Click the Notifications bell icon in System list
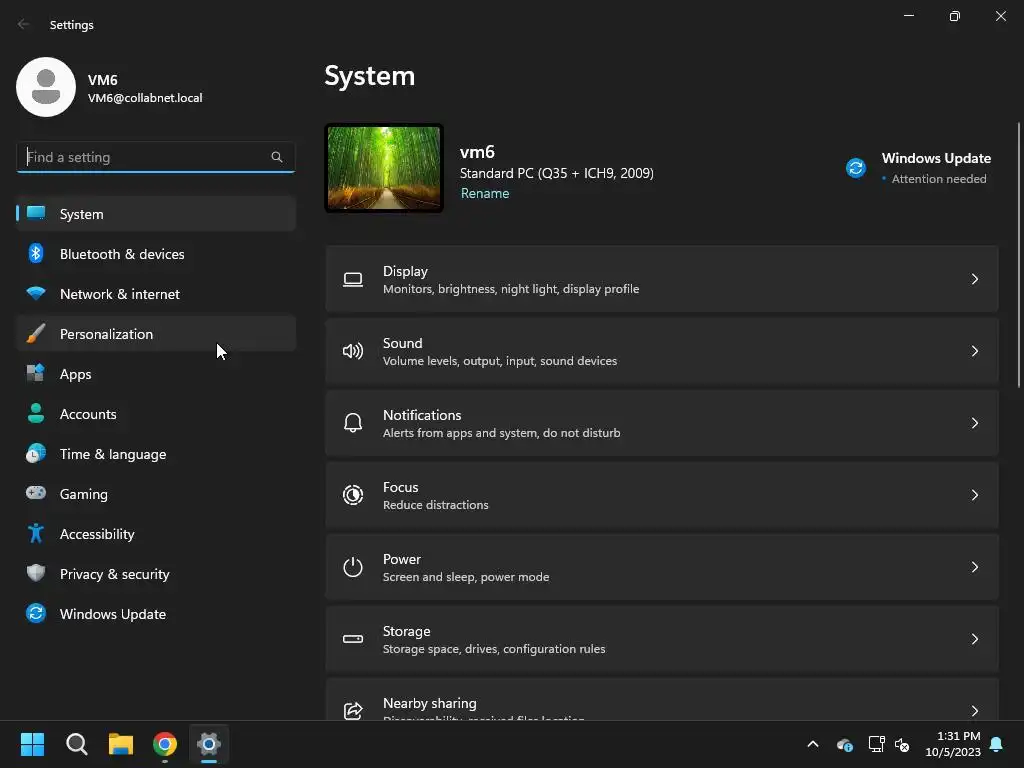1024x768 pixels. point(353,423)
